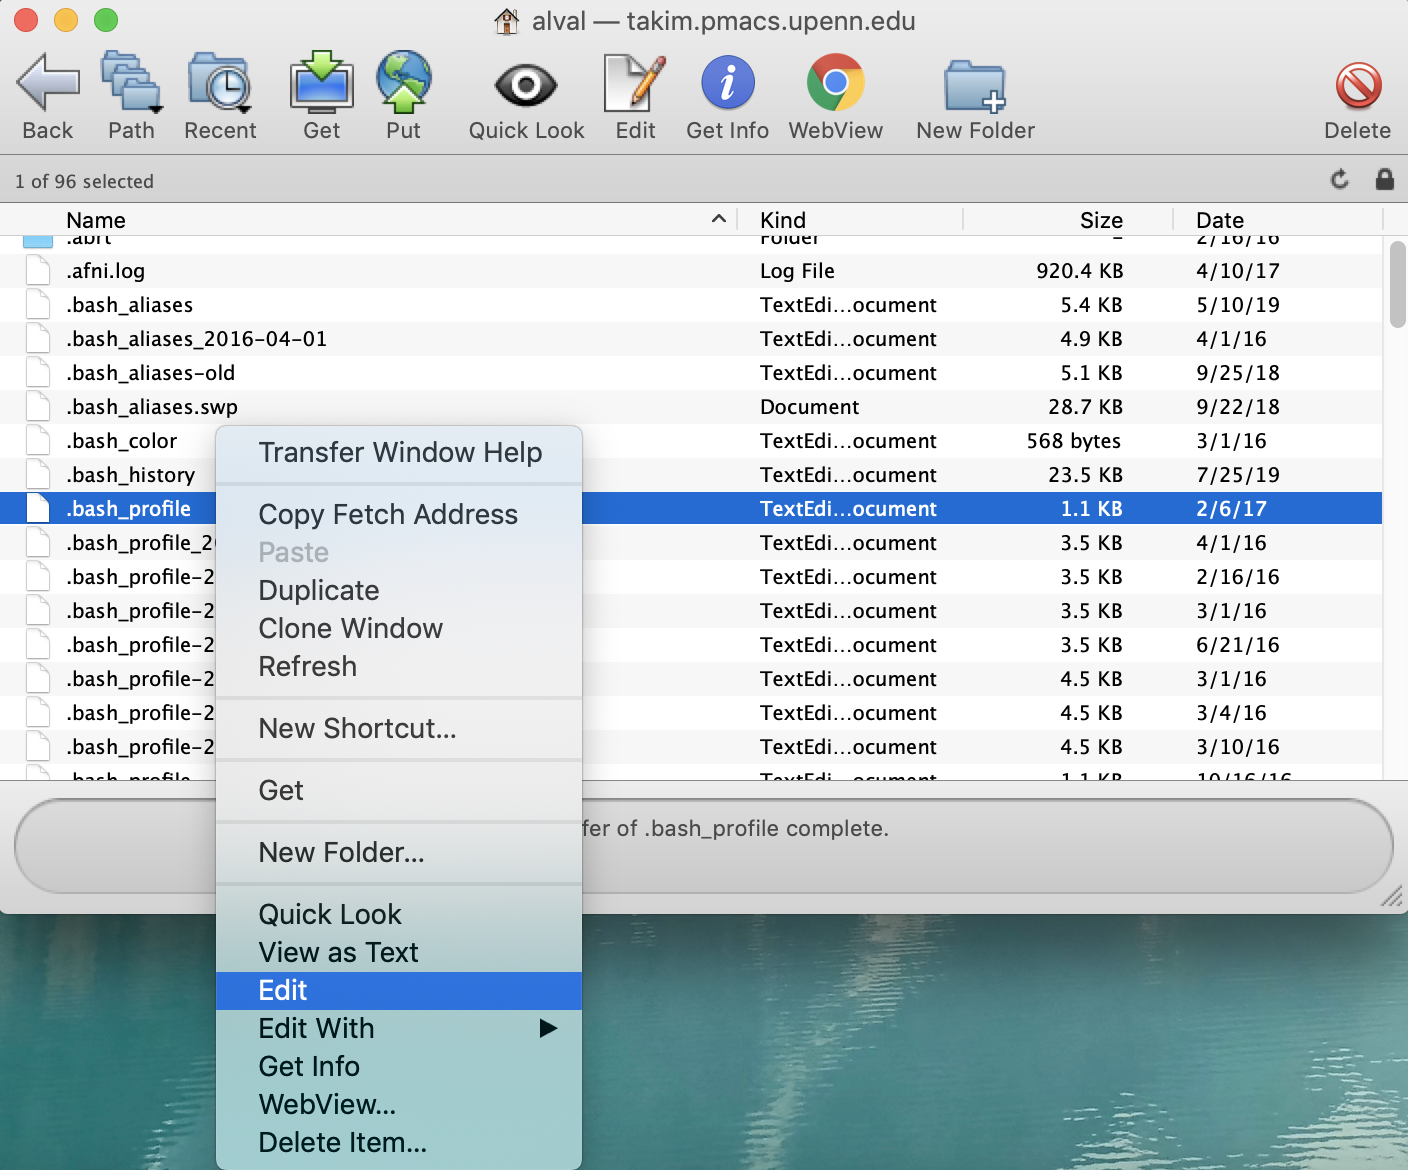Open WebView Chrome icon

835,84
